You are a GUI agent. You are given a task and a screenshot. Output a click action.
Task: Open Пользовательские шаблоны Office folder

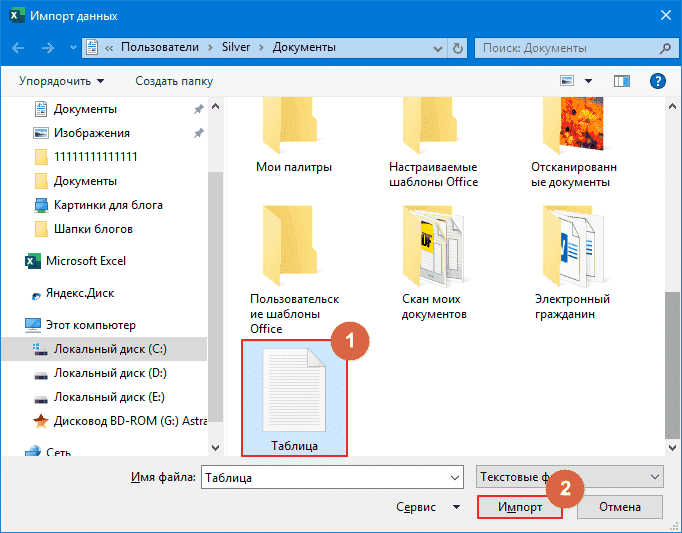coord(294,270)
